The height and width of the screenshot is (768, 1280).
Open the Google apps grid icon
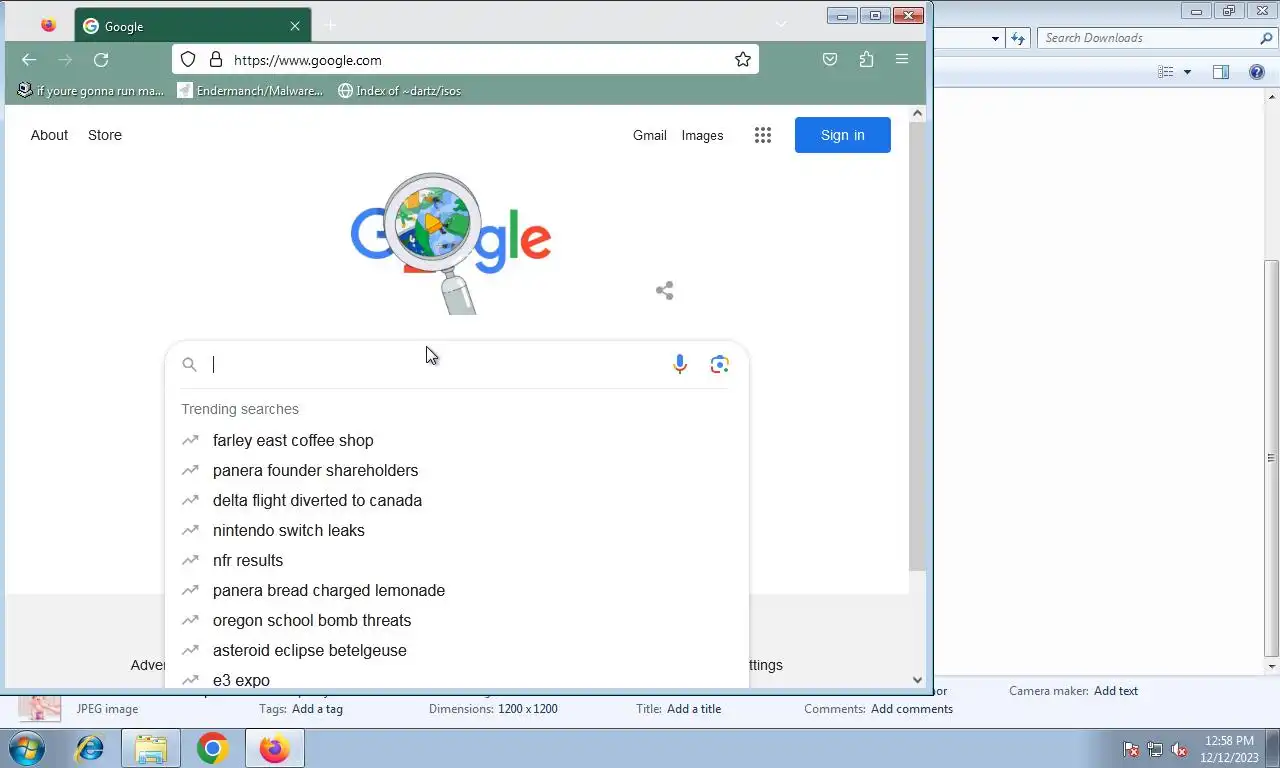[763, 135]
